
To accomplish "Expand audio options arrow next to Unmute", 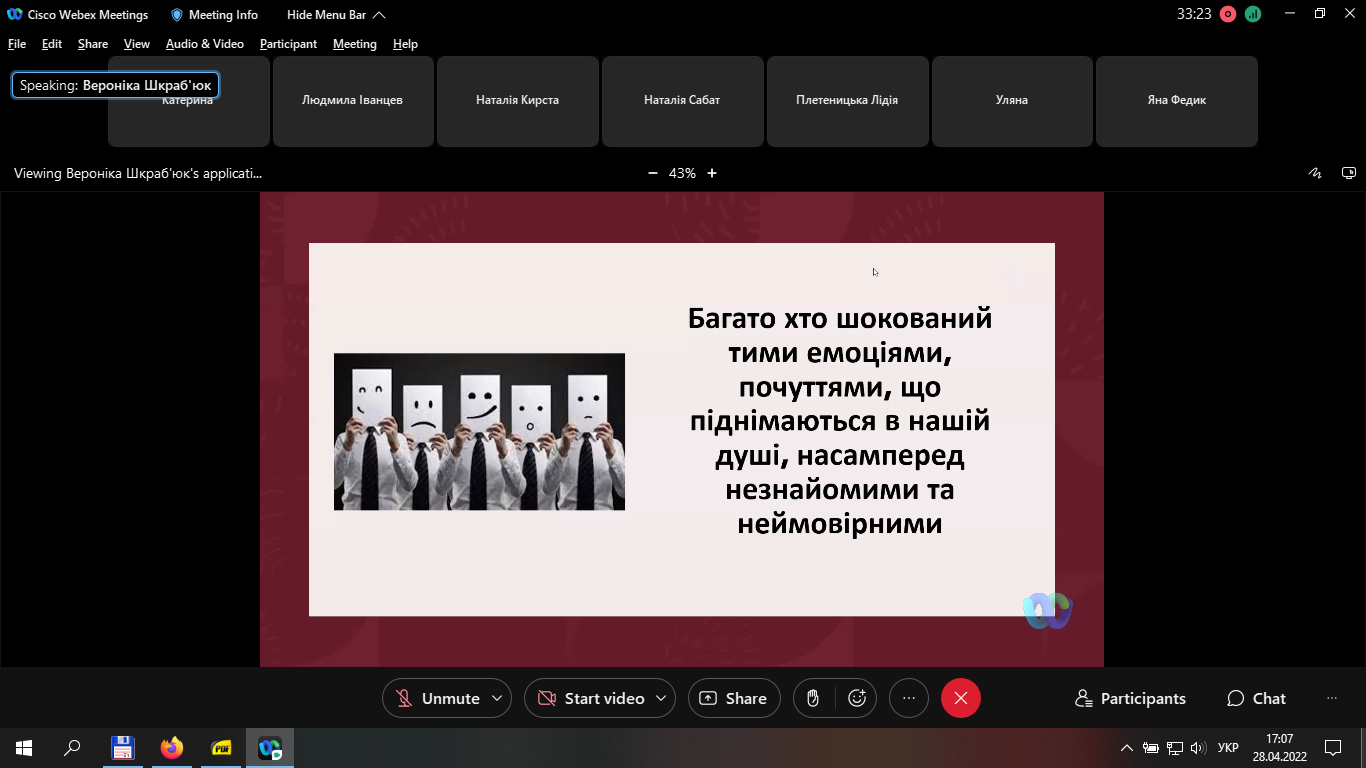I will (497, 698).
